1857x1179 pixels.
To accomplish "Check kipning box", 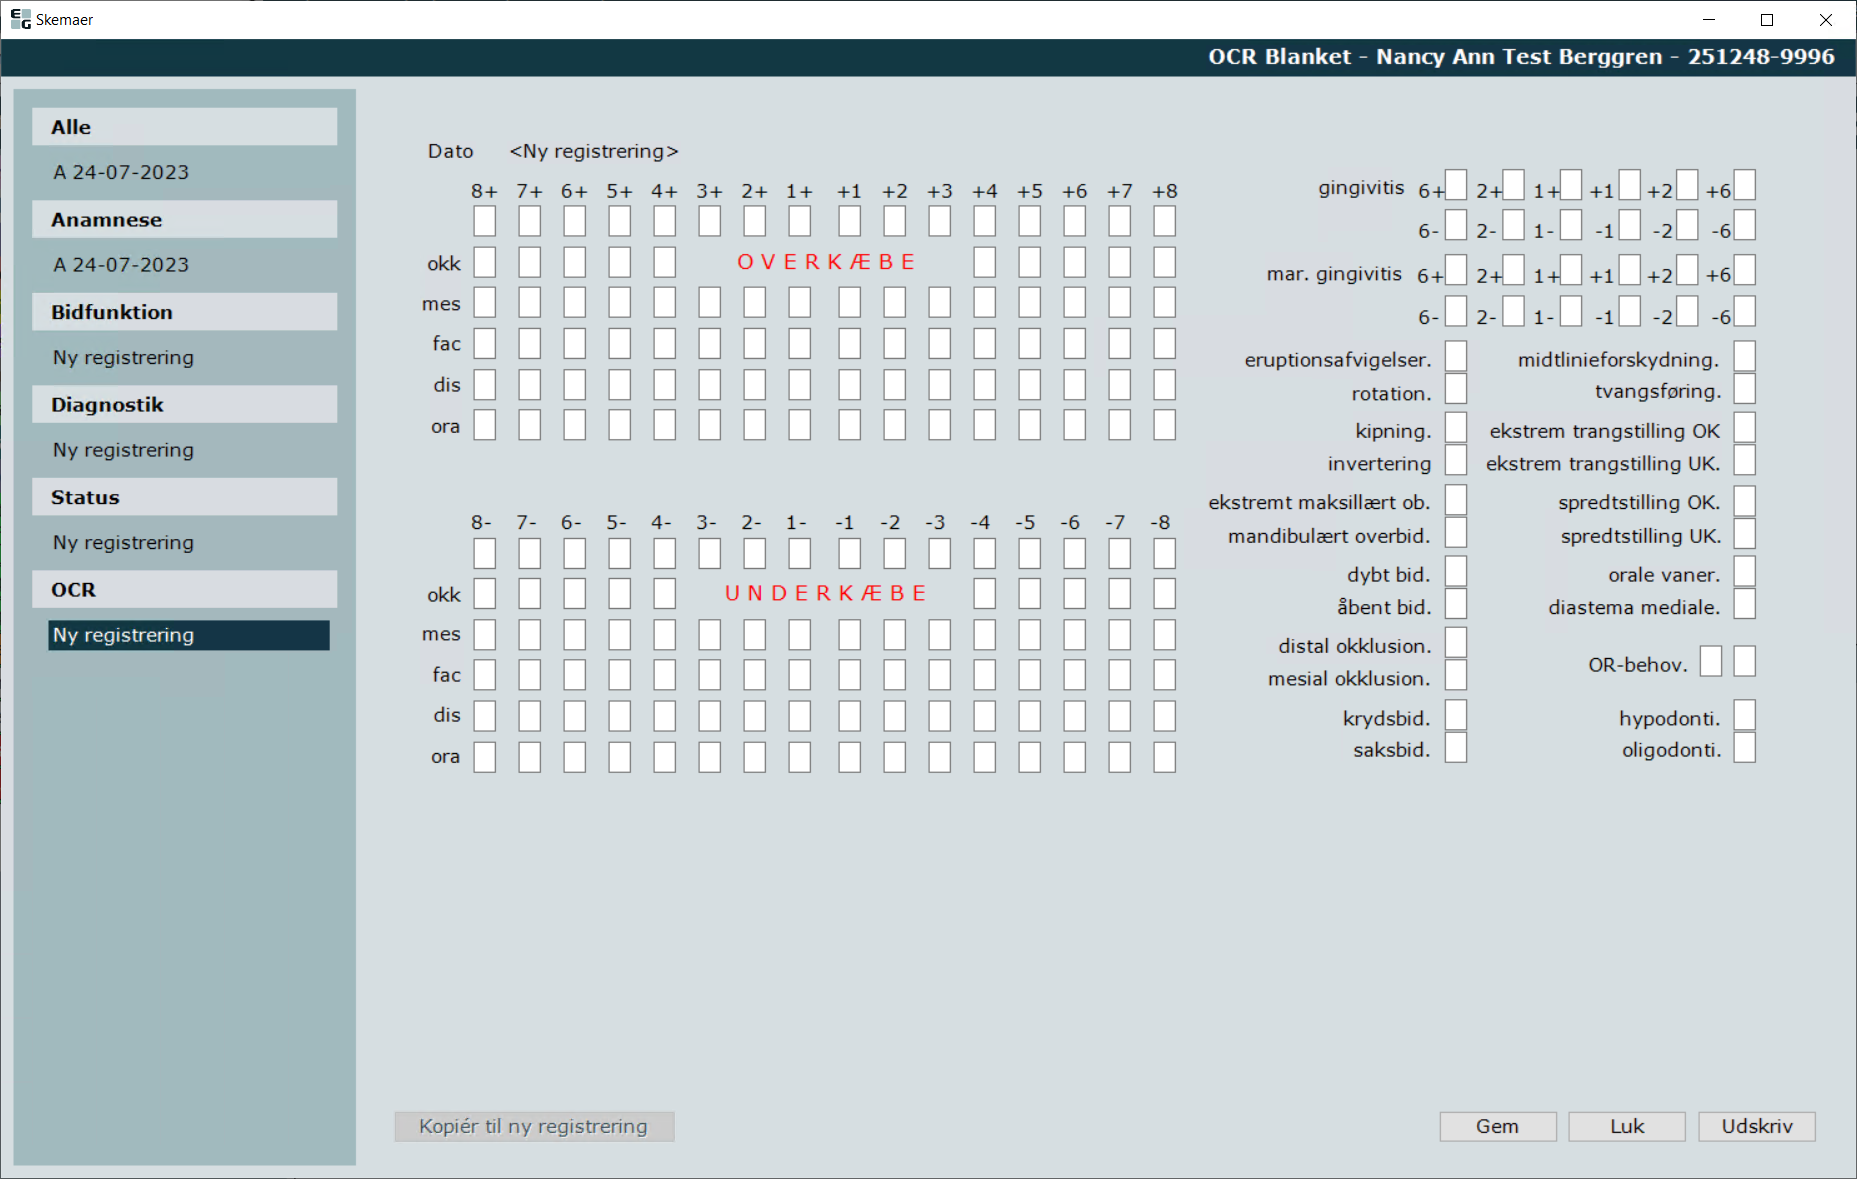I will point(1456,427).
